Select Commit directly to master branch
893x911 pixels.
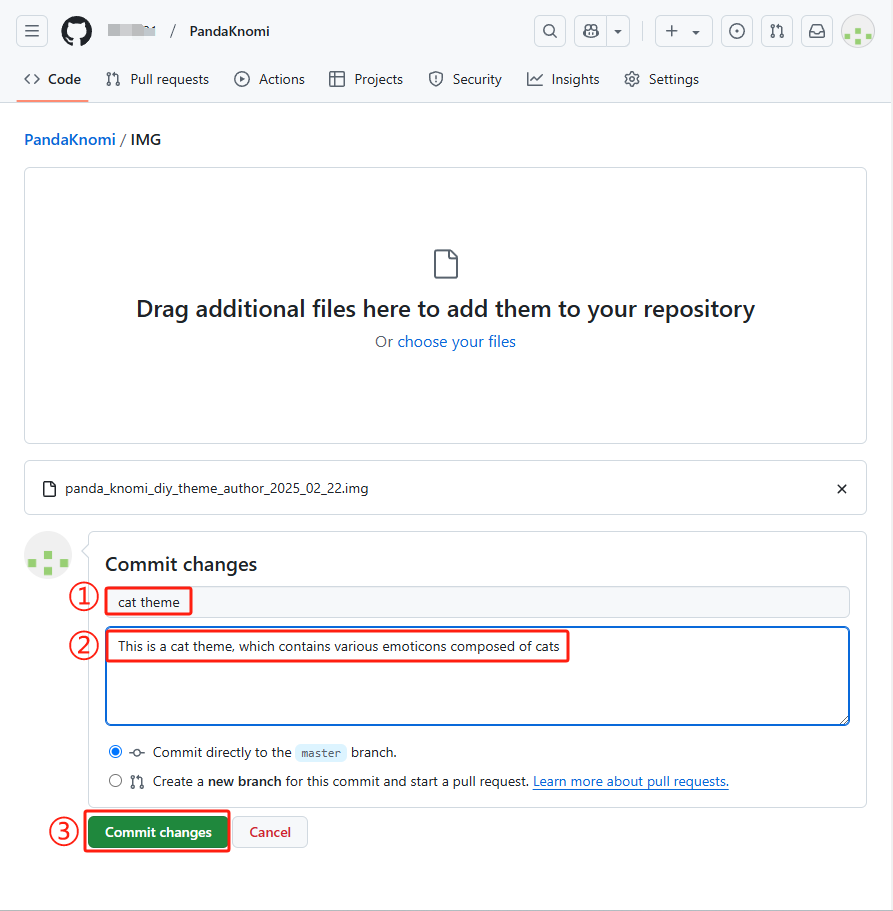click(116, 752)
